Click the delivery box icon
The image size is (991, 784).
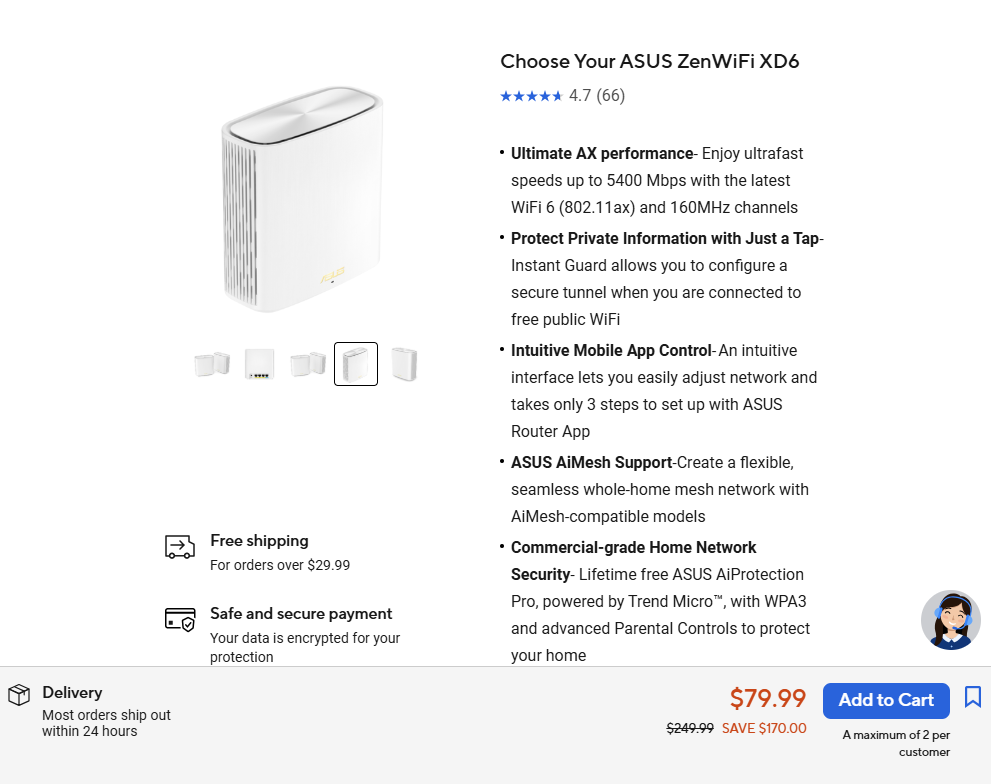pos(19,695)
